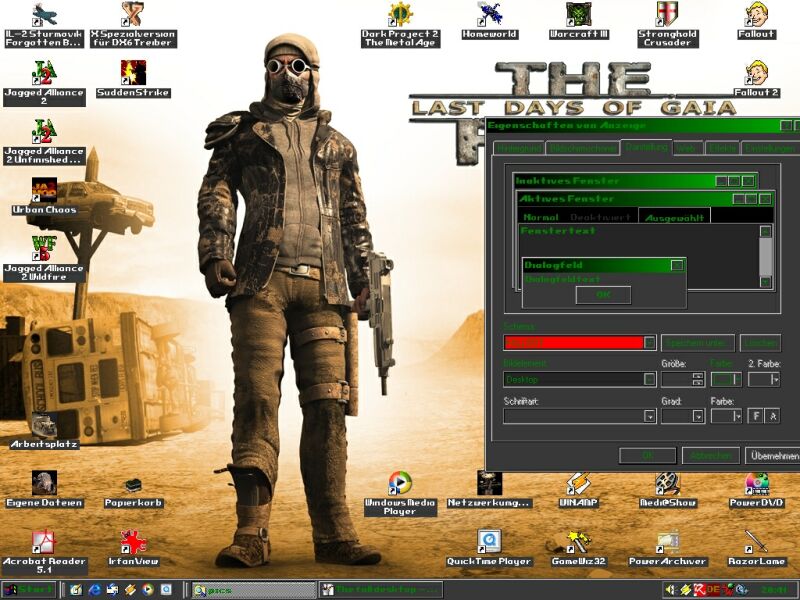800x600 pixels.
Task: Open the Windows Media Player desktop shortcut
Action: [x=400, y=493]
